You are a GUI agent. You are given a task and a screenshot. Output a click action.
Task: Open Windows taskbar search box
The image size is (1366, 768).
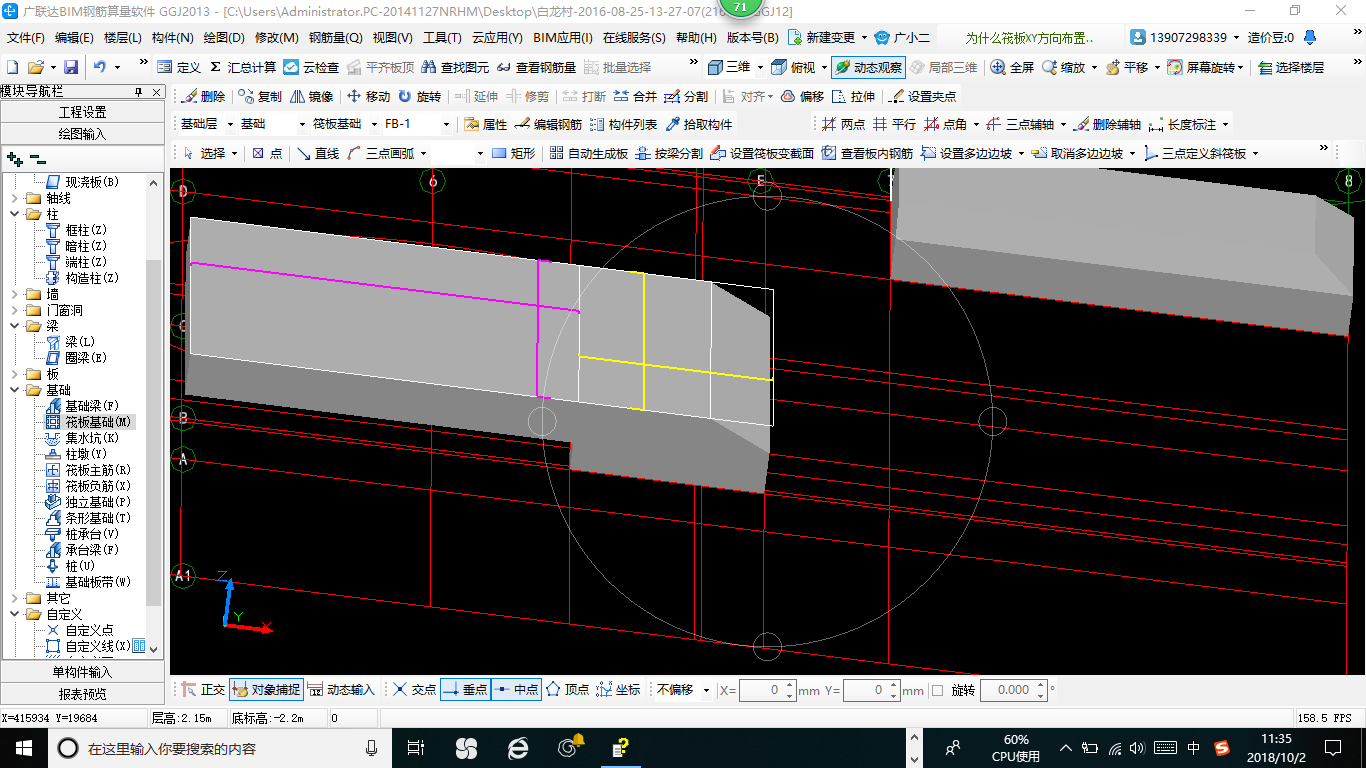[220, 748]
